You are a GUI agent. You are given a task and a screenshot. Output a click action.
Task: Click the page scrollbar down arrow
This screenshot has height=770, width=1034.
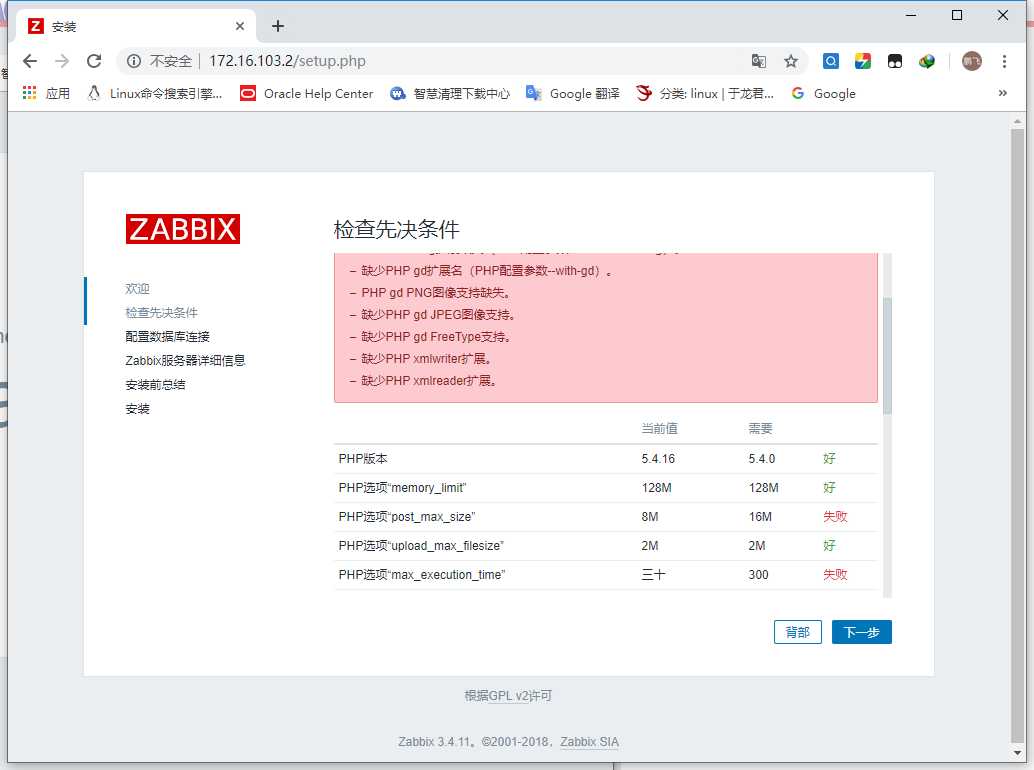(x=1017, y=752)
